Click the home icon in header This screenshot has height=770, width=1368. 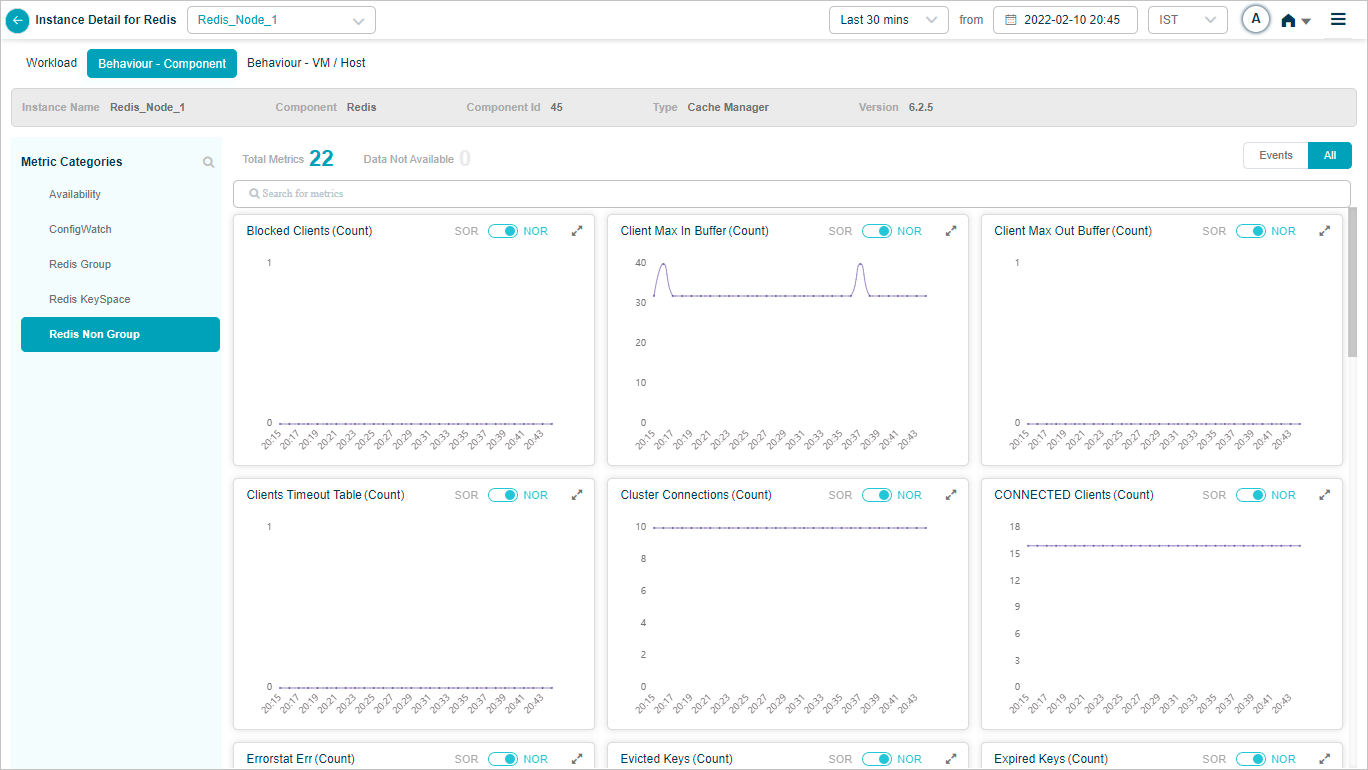[1289, 21]
